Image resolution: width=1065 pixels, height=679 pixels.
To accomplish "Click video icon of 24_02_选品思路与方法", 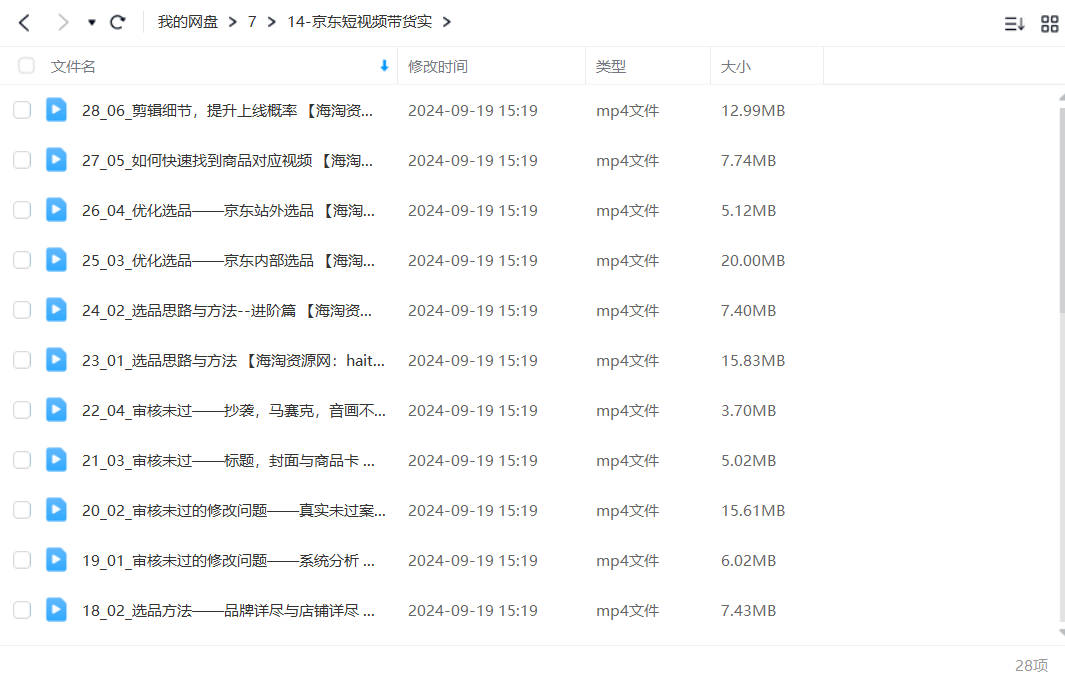I will pos(56,310).
